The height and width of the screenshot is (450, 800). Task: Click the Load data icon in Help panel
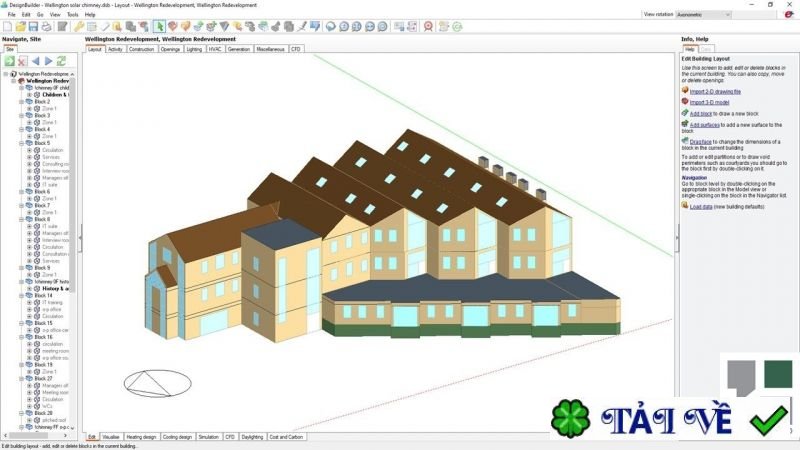[685, 206]
